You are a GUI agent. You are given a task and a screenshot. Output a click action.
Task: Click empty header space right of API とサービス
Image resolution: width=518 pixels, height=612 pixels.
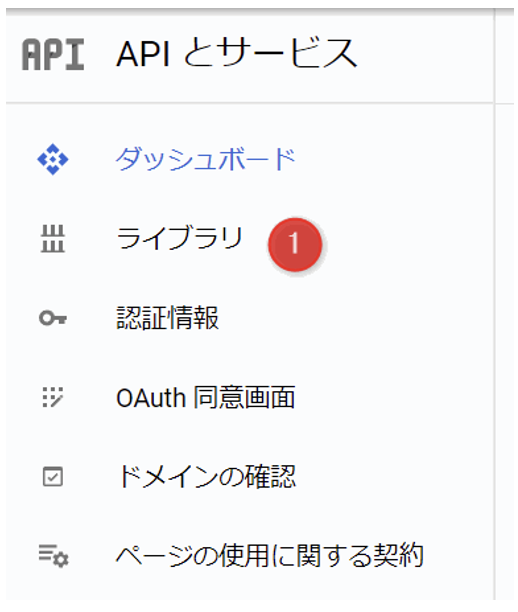click(x=425, y=55)
